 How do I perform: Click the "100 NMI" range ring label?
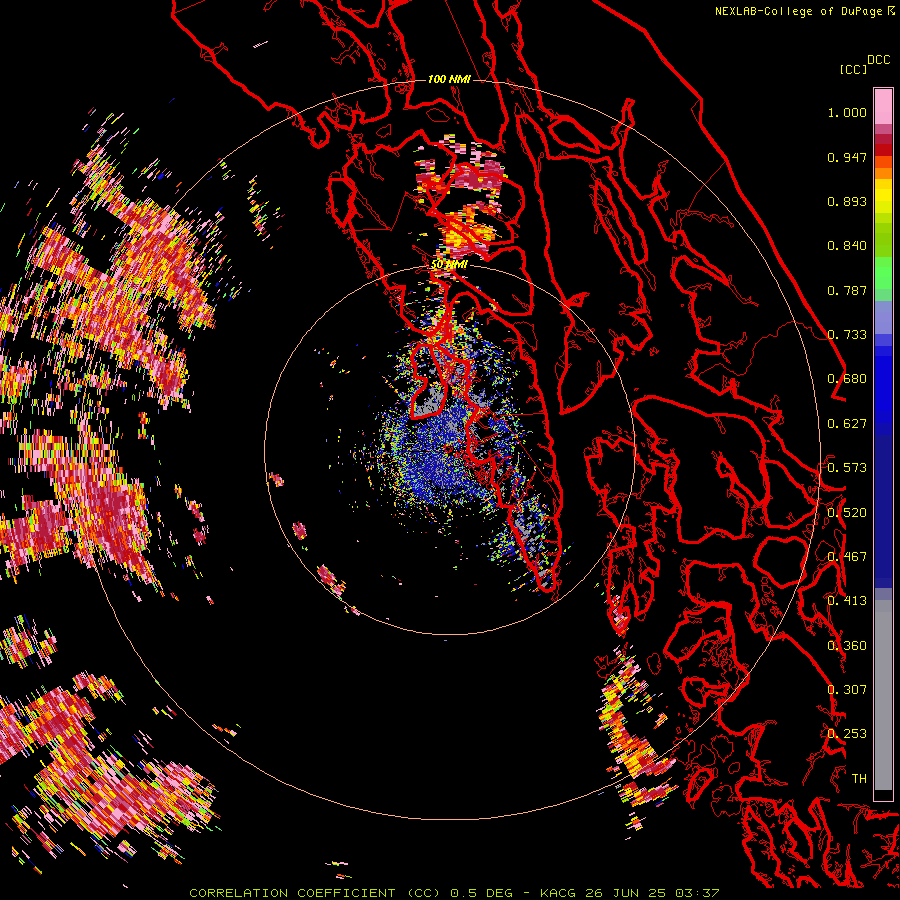(x=449, y=79)
